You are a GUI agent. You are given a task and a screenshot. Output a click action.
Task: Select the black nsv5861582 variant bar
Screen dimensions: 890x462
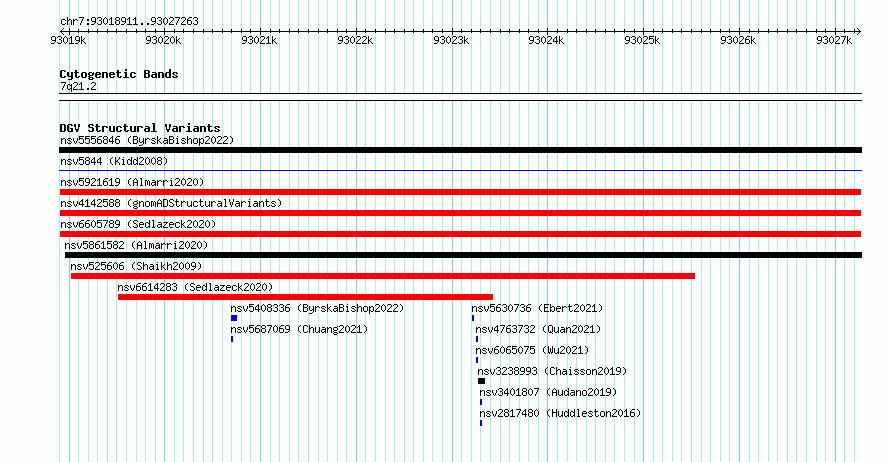[463, 255]
